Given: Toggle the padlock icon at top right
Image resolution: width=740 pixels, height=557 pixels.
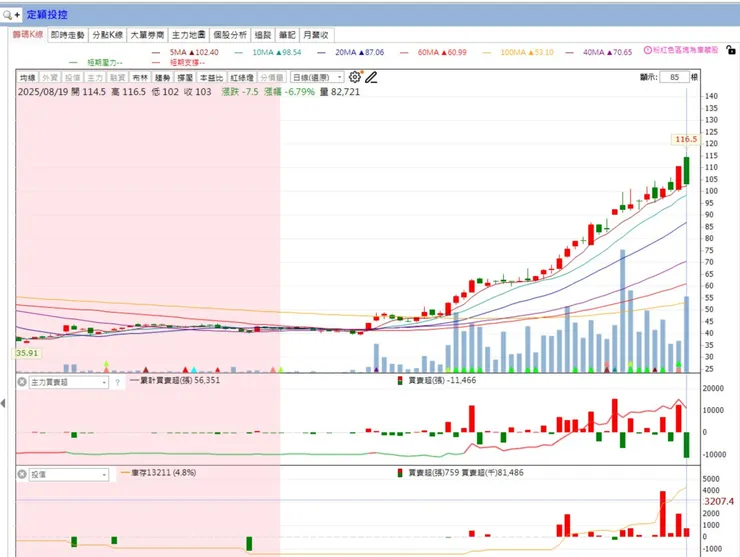Looking at the screenshot, I should click(x=731, y=49).
